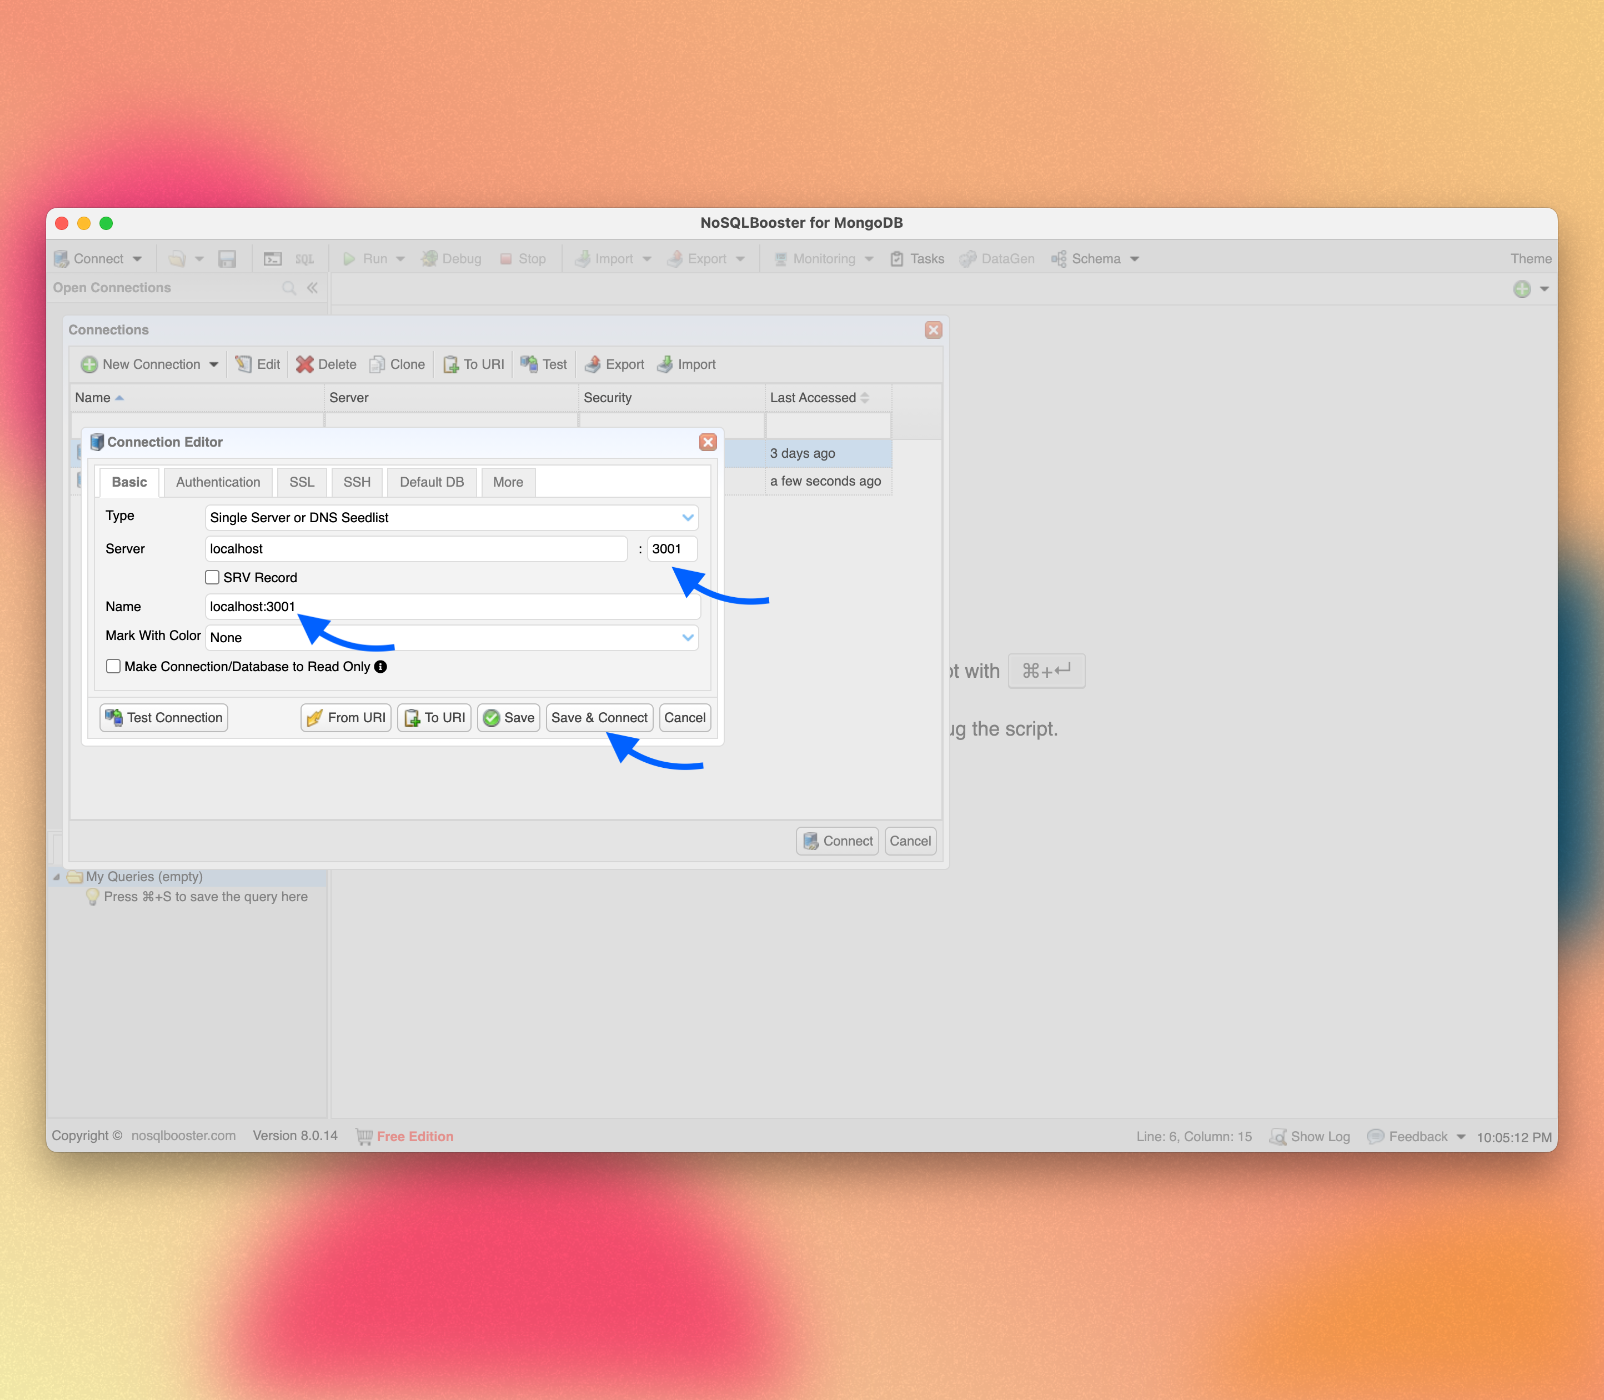Click the Server host input field
The width and height of the screenshot is (1604, 1400).
tap(416, 549)
